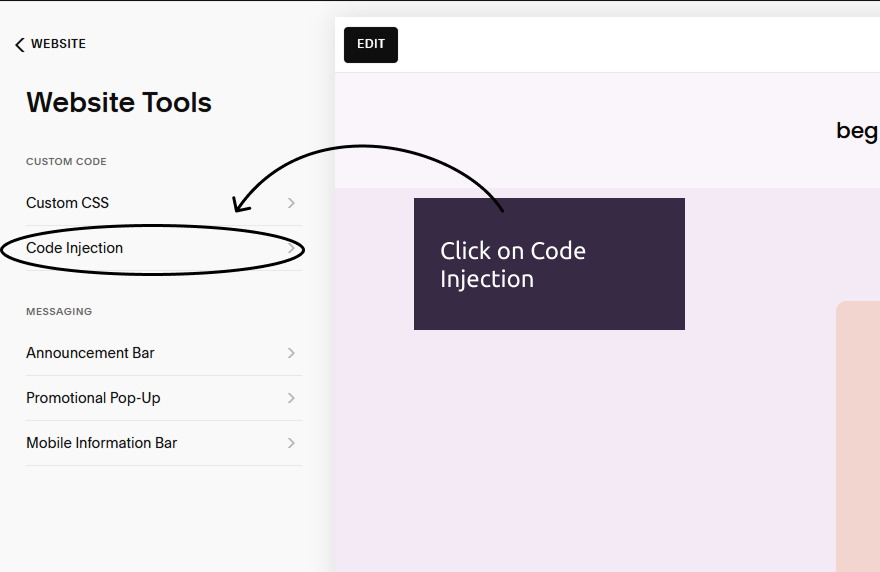880x572 pixels.
Task: Expand the Mobile Information Bar chevron
Action: [291, 443]
